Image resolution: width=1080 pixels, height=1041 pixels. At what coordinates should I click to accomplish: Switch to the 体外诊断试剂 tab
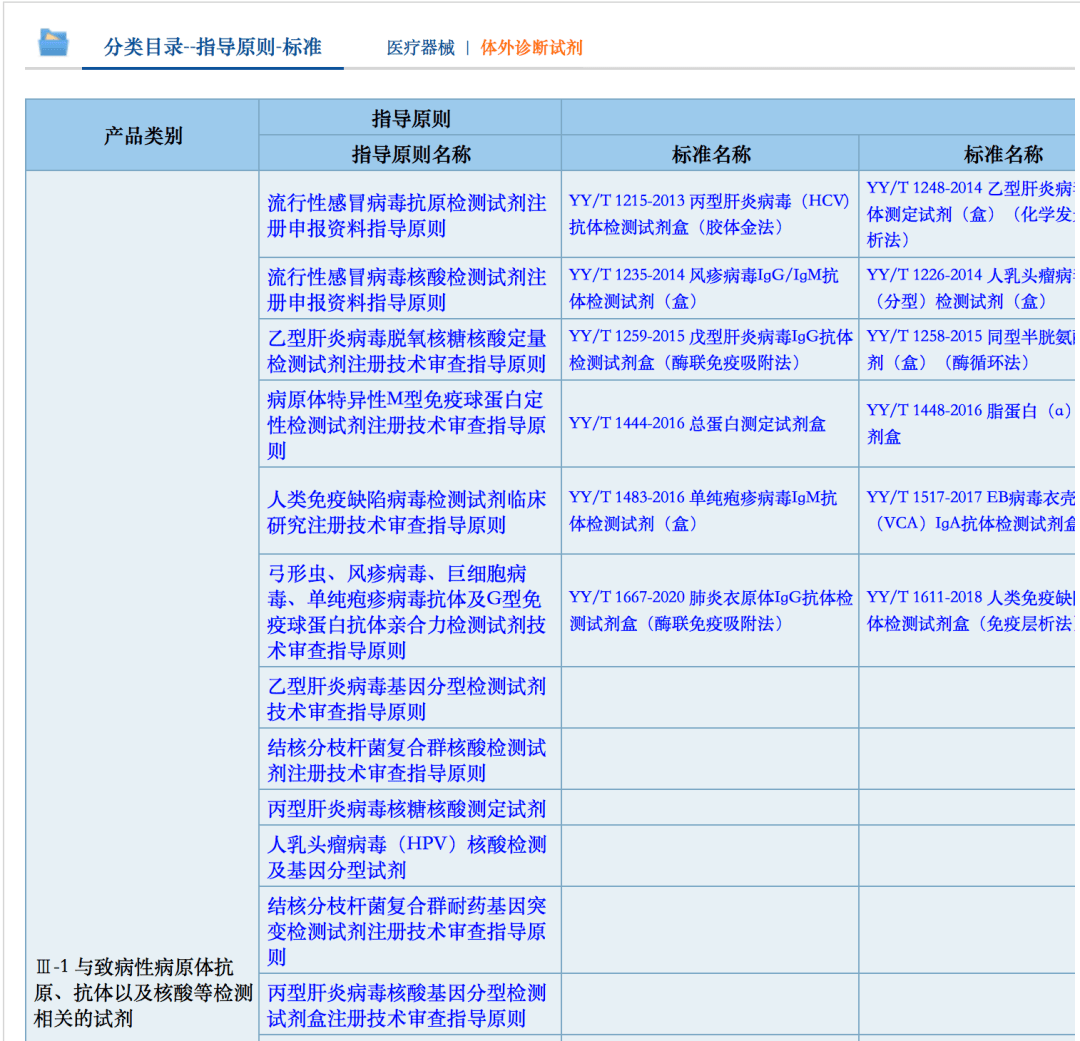point(531,48)
